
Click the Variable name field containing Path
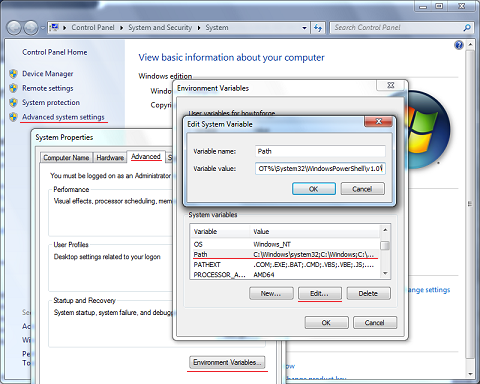point(320,151)
